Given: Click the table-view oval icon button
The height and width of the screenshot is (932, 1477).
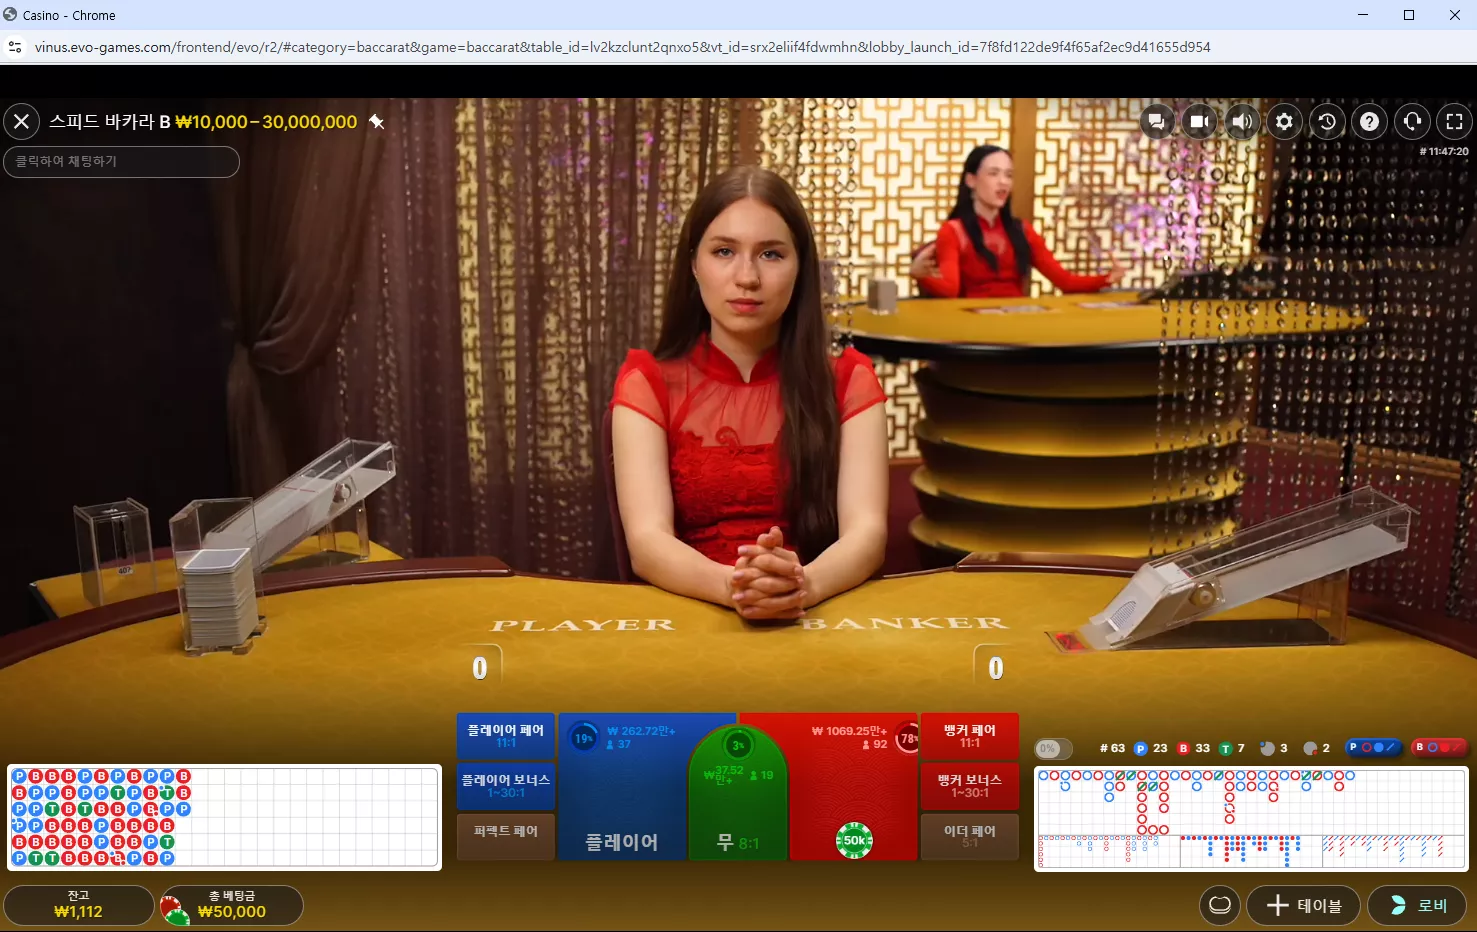Looking at the screenshot, I should pos(1220,905).
